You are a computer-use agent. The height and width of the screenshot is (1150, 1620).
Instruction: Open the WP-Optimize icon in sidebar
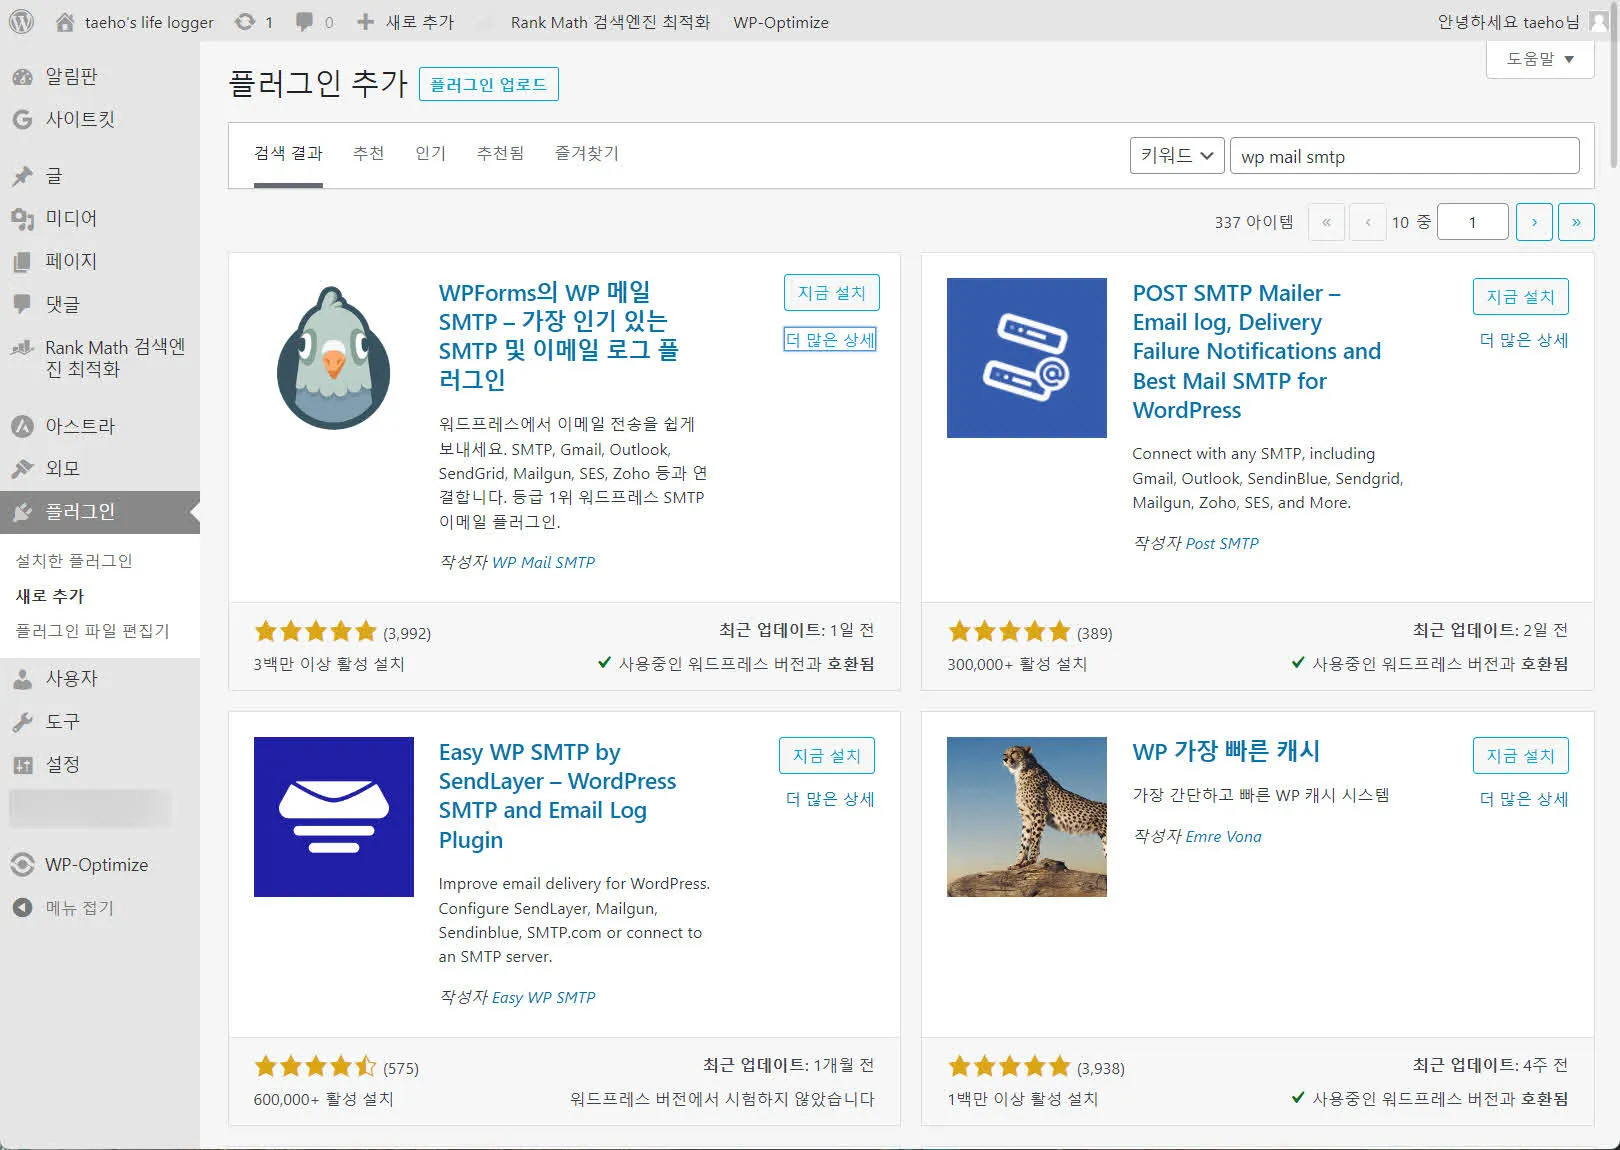[x=22, y=865]
